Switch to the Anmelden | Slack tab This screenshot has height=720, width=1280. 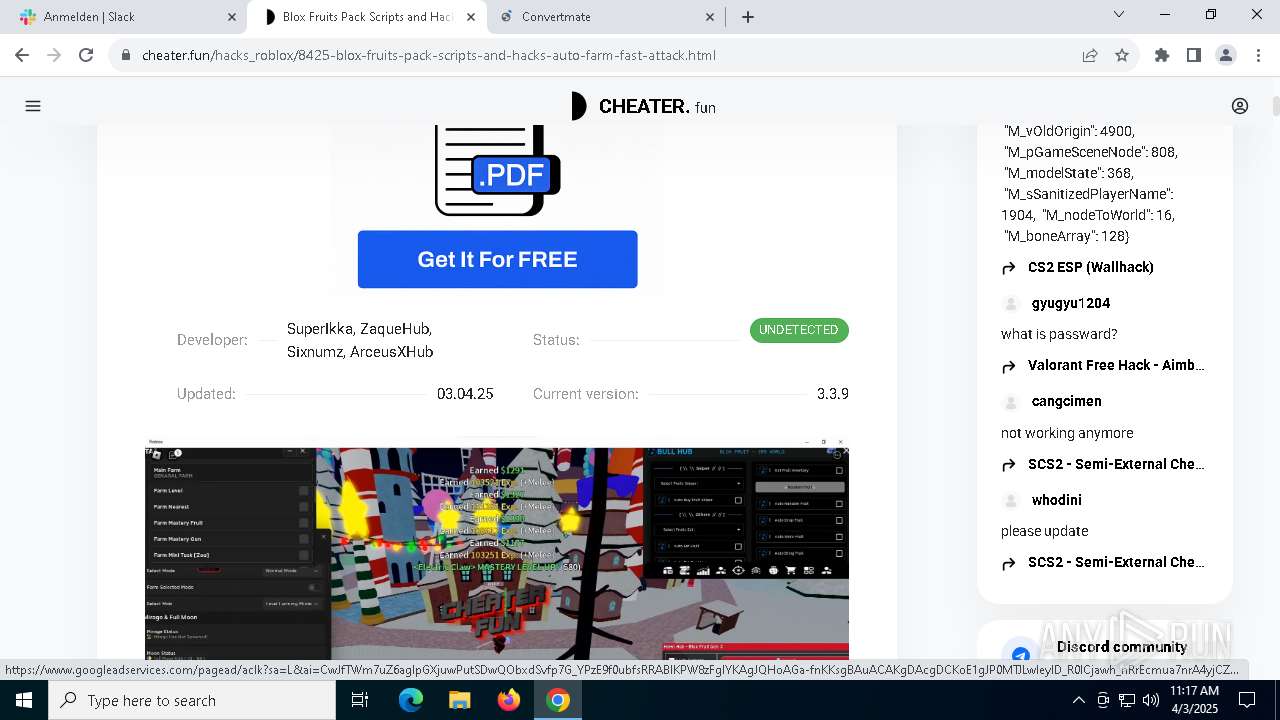click(126, 17)
